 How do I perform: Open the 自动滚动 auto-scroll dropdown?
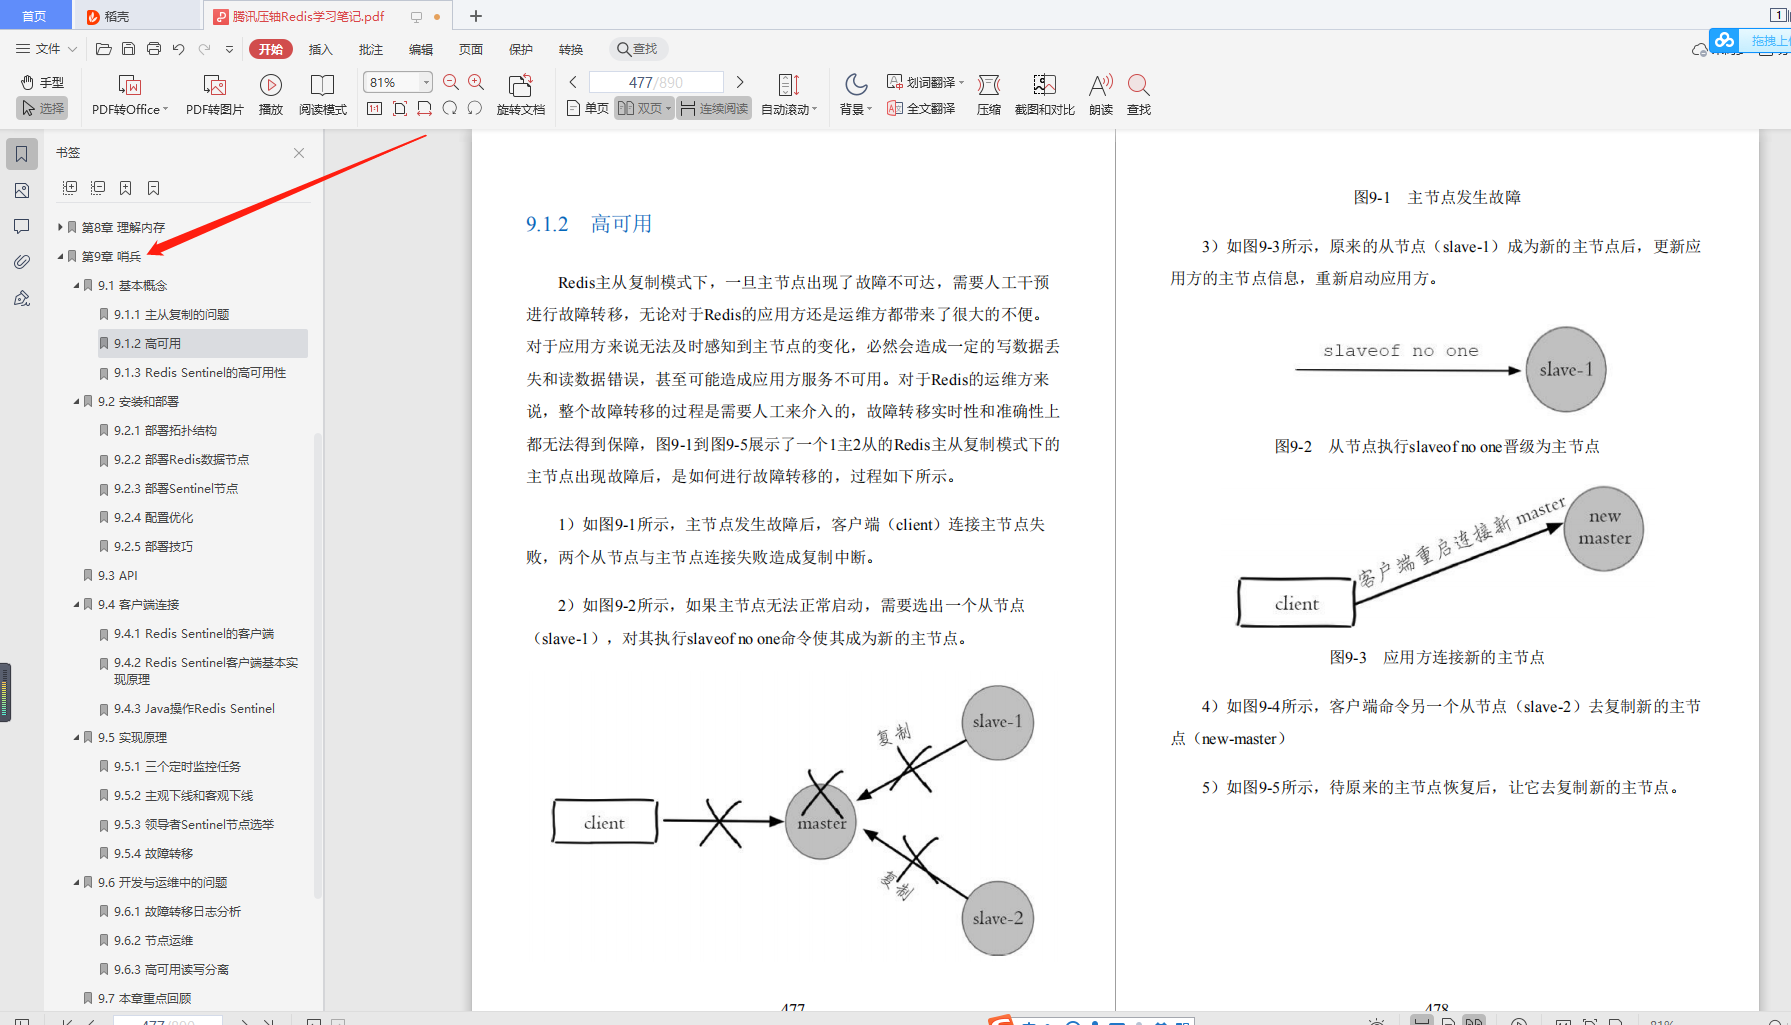789,95
